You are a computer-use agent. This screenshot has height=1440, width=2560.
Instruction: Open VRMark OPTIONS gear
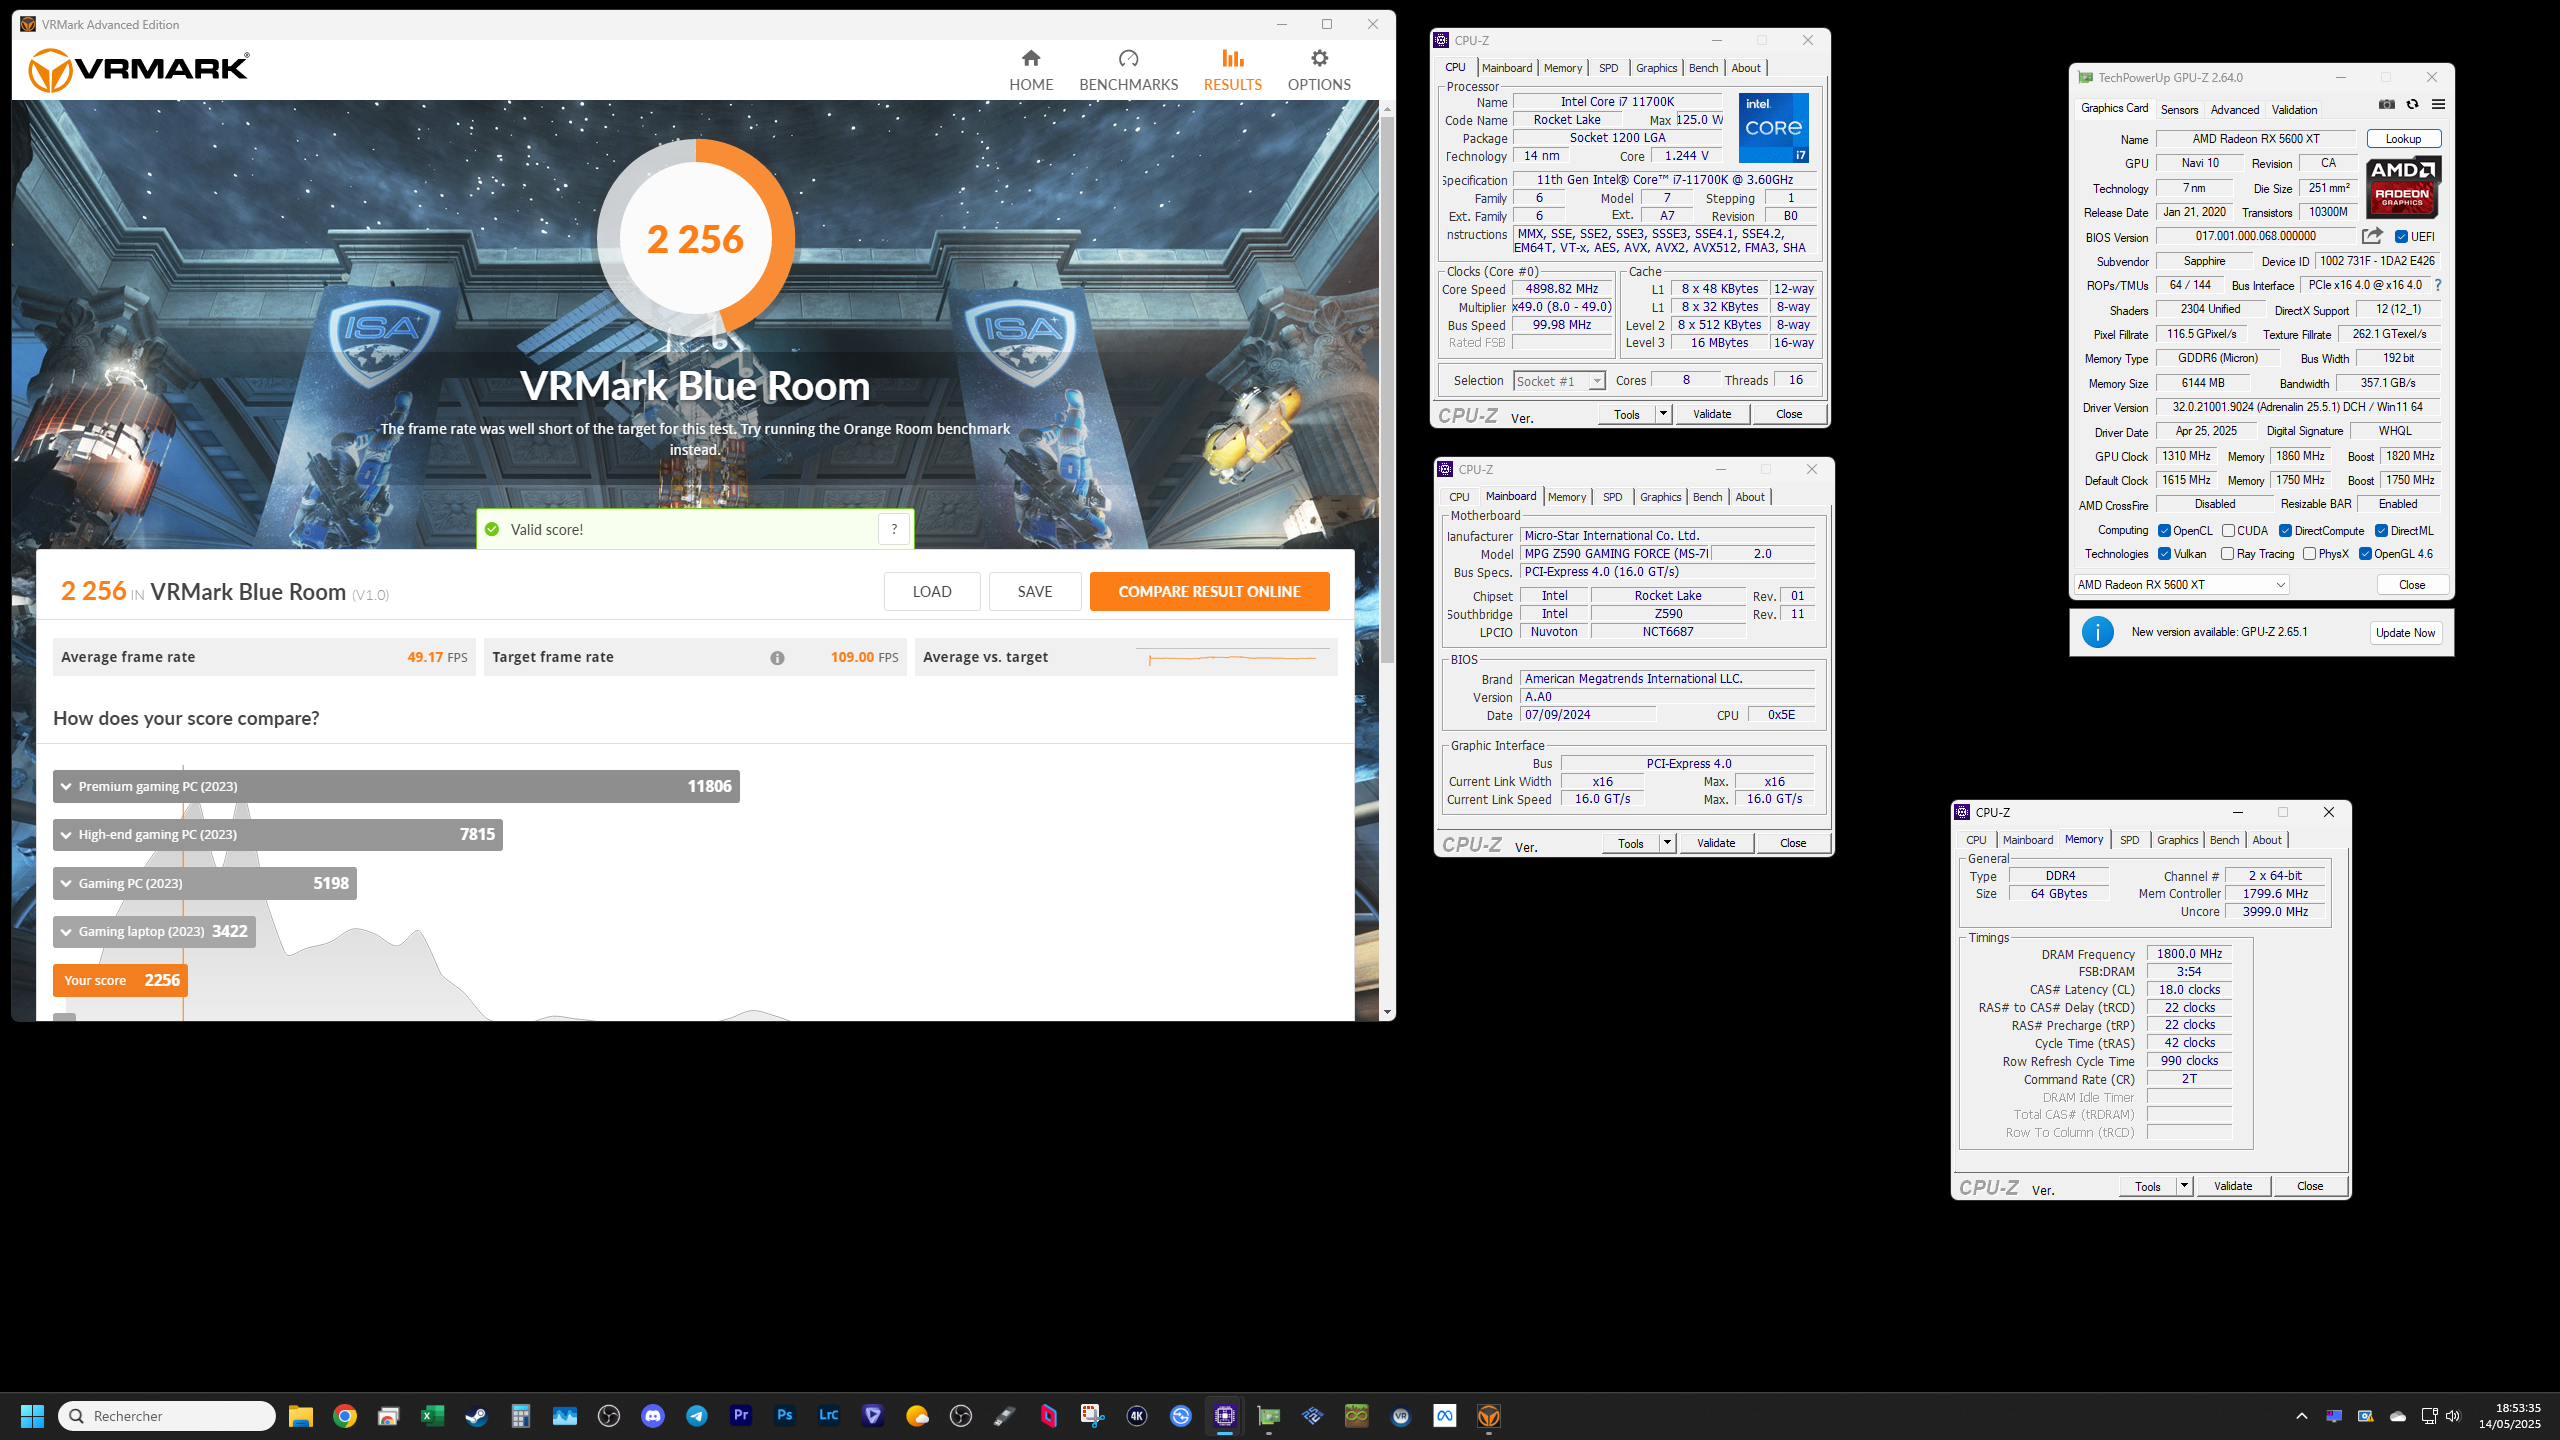pos(1319,70)
